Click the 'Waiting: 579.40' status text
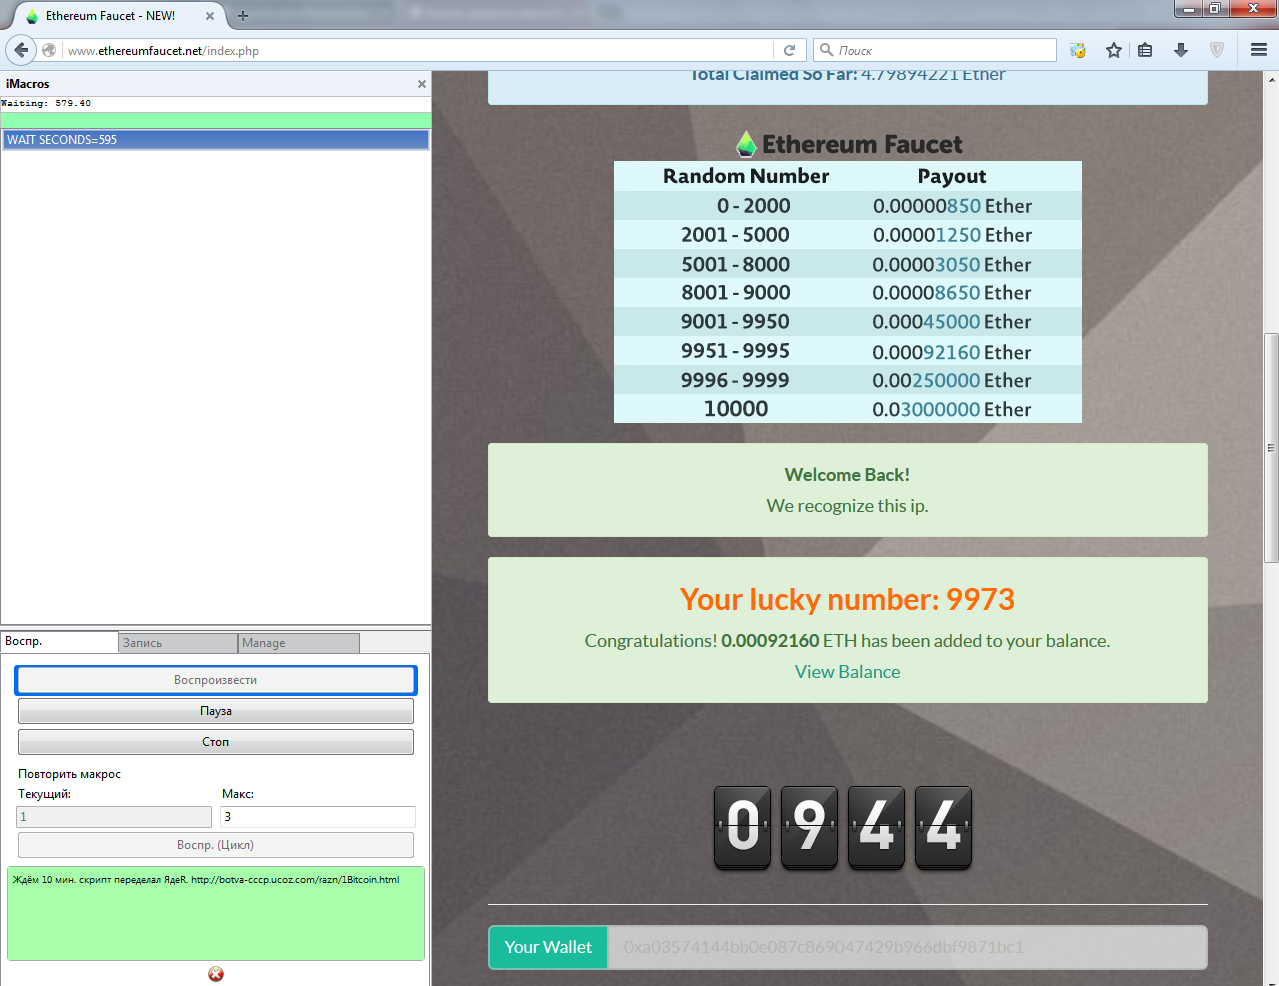This screenshot has width=1279, height=986. tap(46, 103)
